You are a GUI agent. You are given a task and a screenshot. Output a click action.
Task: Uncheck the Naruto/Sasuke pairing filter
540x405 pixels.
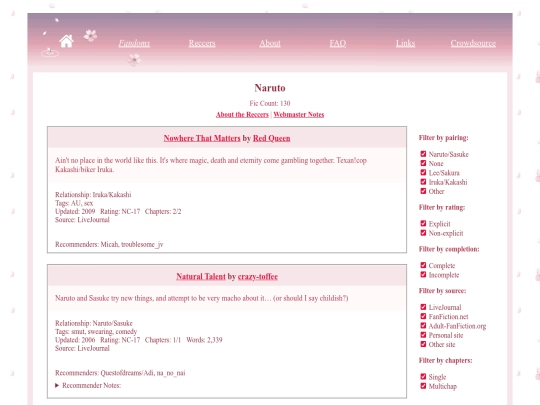tap(423, 154)
